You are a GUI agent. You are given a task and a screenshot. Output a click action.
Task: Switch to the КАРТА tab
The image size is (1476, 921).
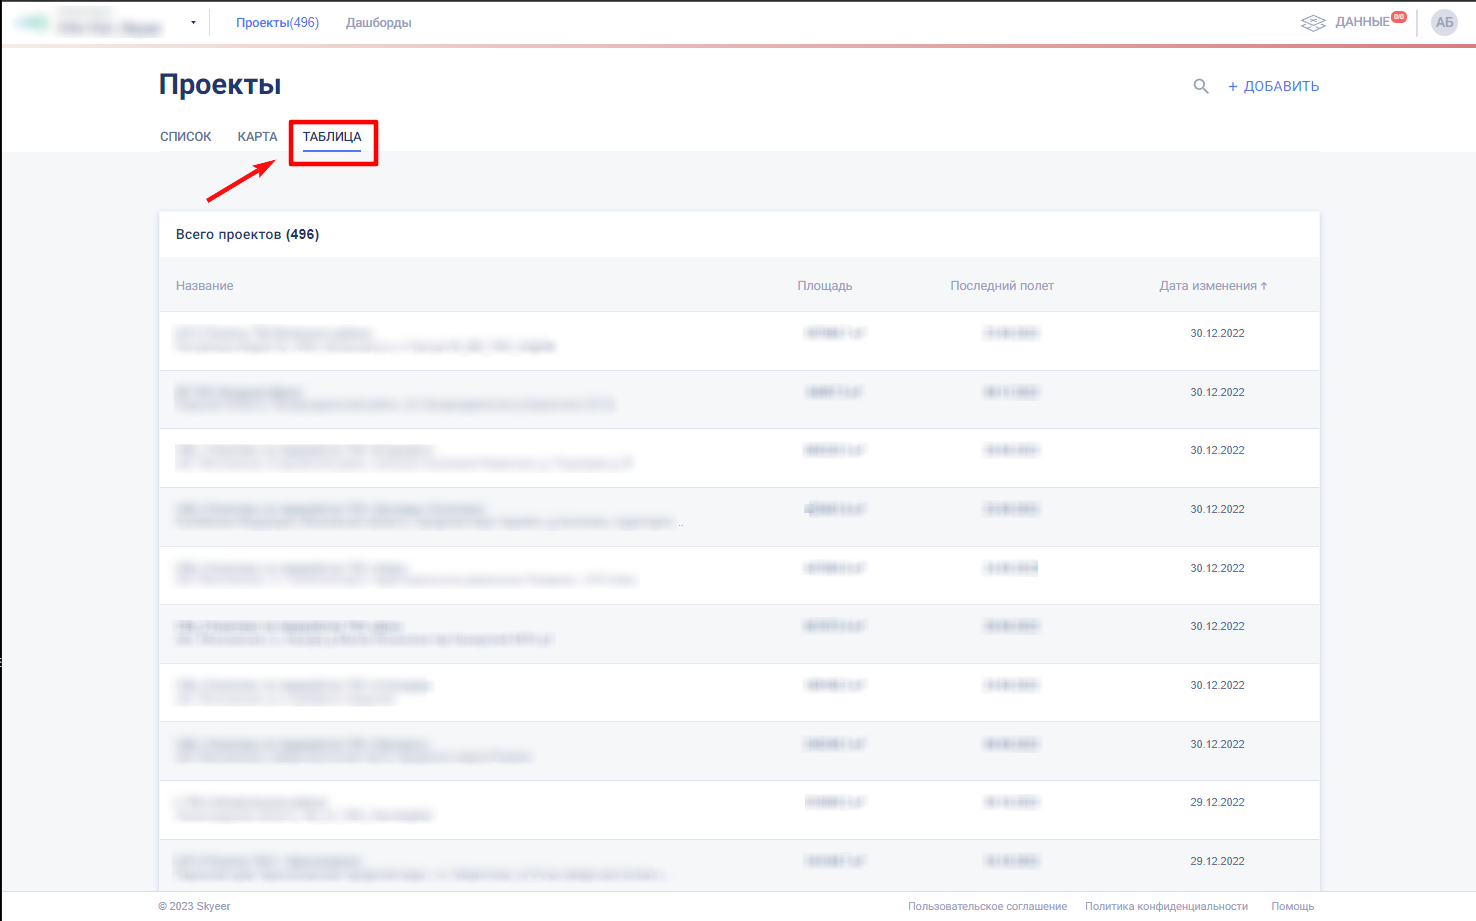257,137
